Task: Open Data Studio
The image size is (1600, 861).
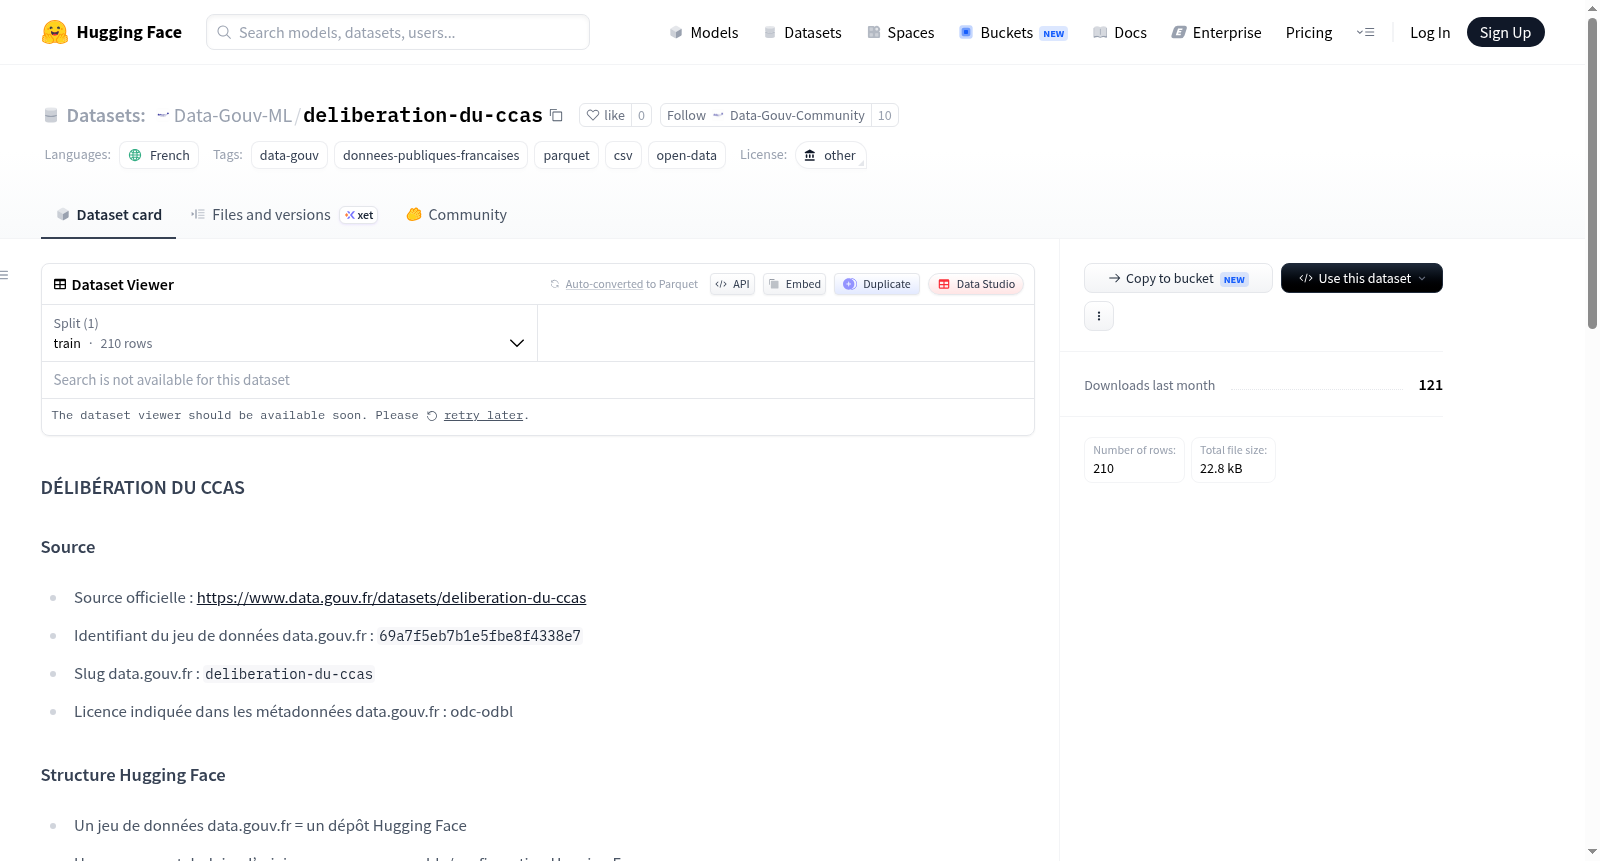Action: coord(976,284)
